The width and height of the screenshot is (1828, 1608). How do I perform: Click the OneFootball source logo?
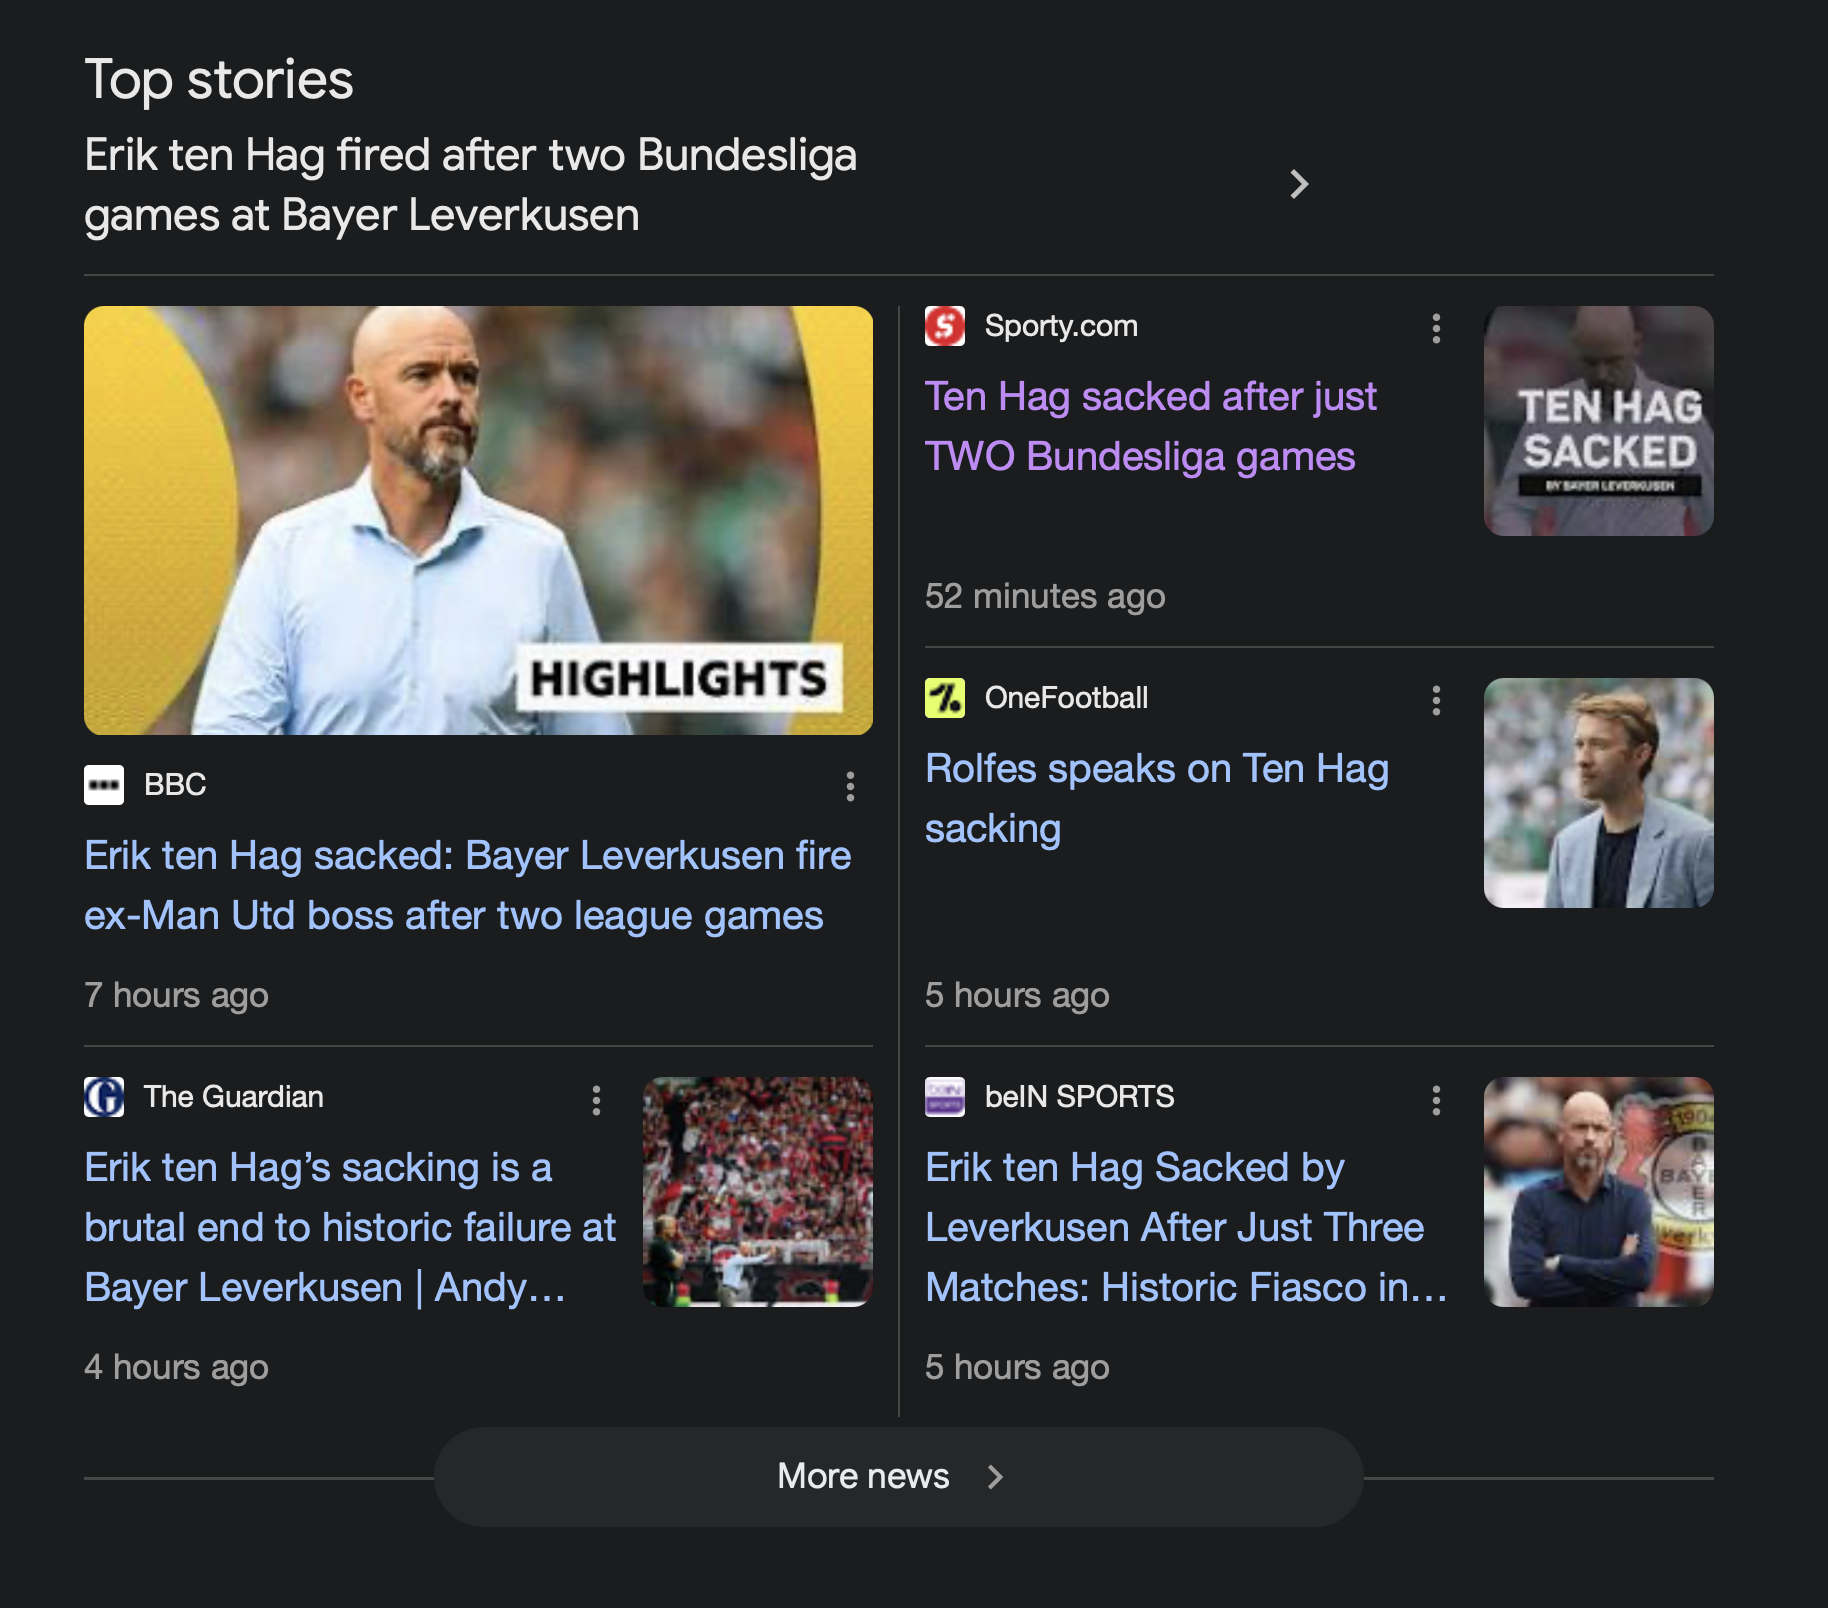tap(945, 698)
